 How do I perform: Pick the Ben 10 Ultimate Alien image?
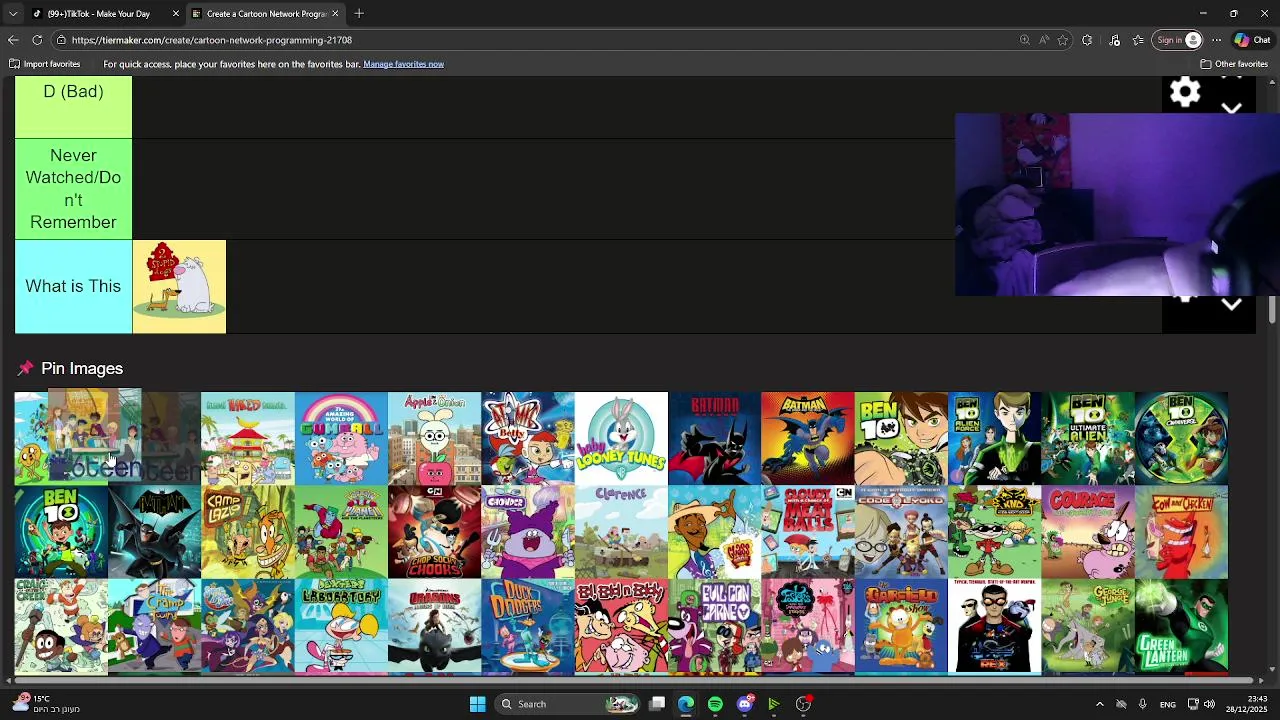pos(1088,438)
